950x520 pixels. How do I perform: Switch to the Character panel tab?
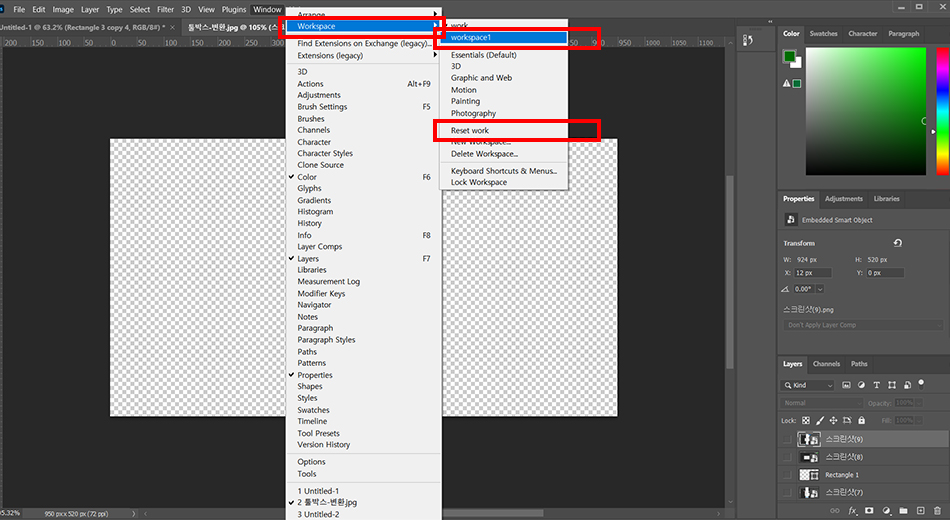(x=863, y=33)
